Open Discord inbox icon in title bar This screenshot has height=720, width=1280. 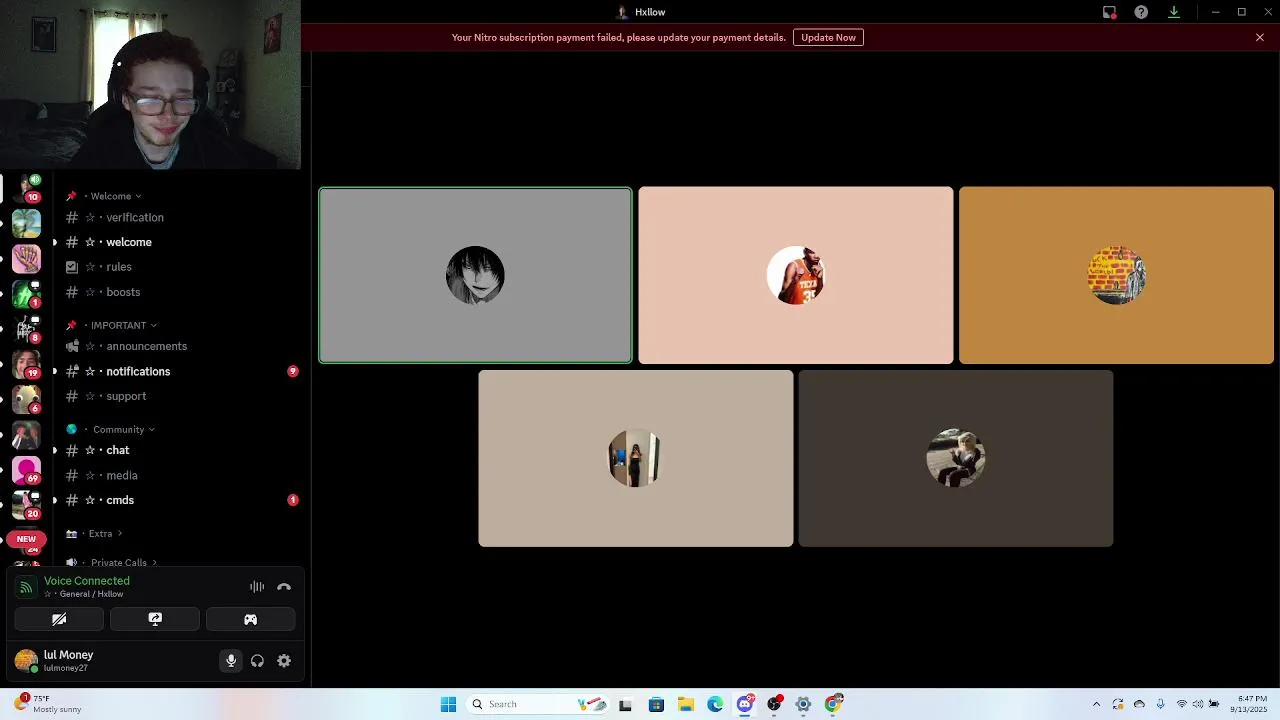(1109, 12)
